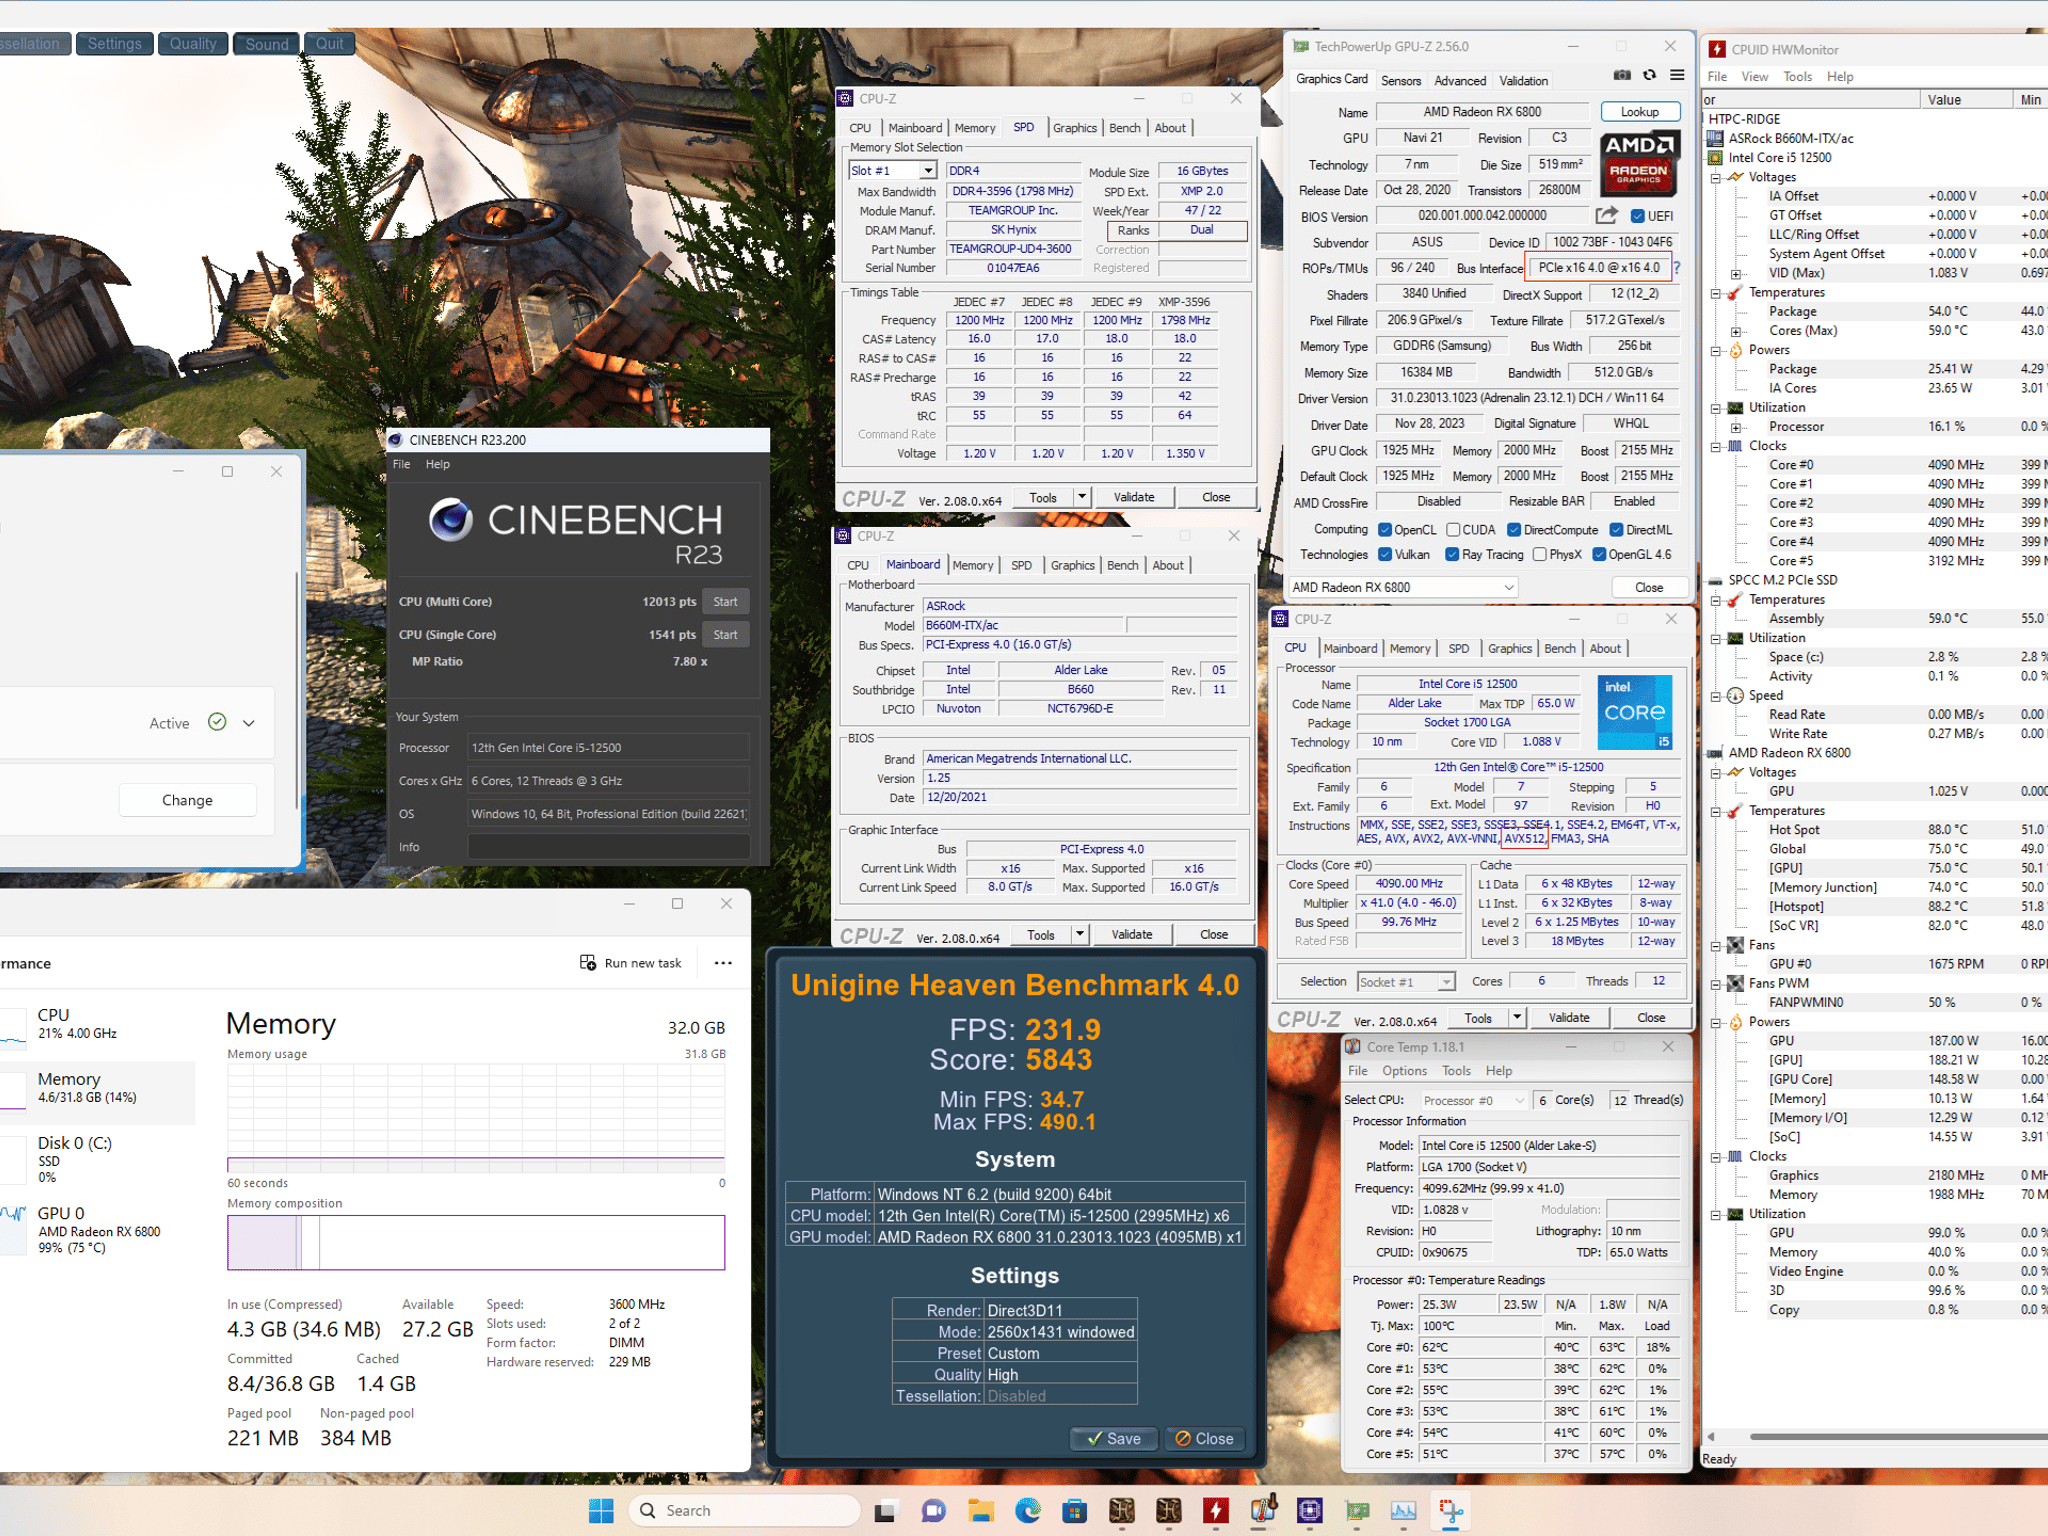Screen dimensions: 2048x1536
Task: Toggle the Ray Tracing checkbox
Action: [1451, 554]
